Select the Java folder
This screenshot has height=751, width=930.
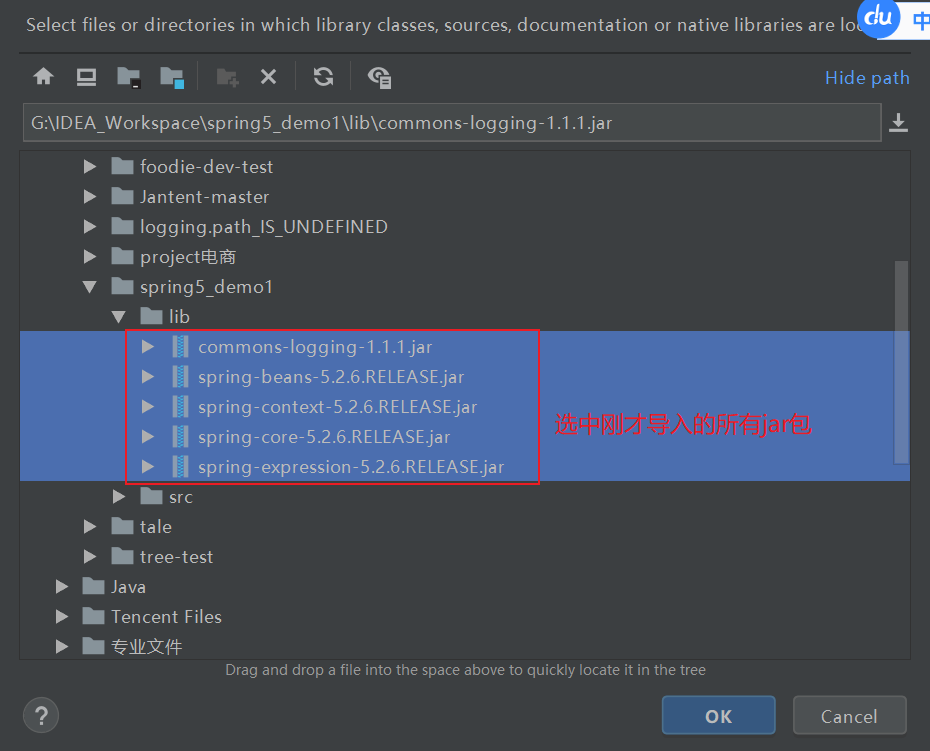pos(114,587)
